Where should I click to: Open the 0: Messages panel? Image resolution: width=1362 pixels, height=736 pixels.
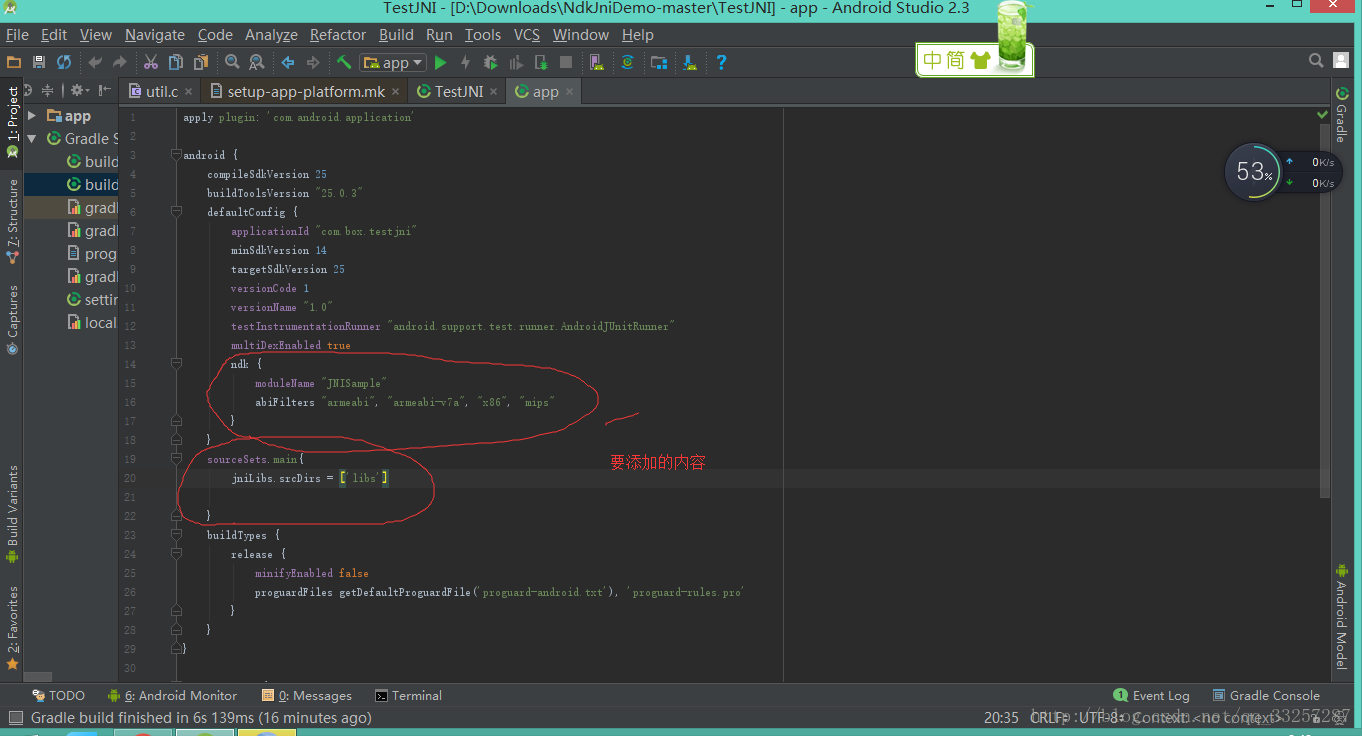tap(307, 695)
